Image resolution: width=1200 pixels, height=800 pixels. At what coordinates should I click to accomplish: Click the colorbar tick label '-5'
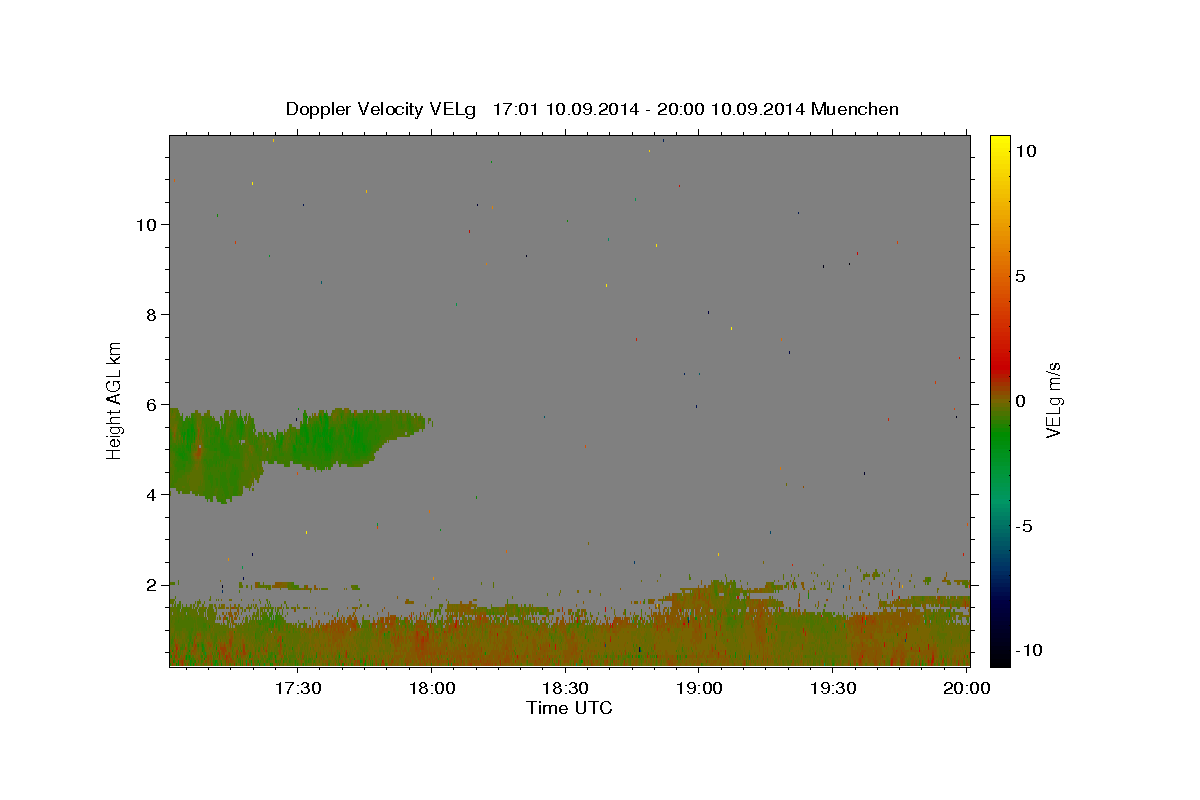[1024, 526]
